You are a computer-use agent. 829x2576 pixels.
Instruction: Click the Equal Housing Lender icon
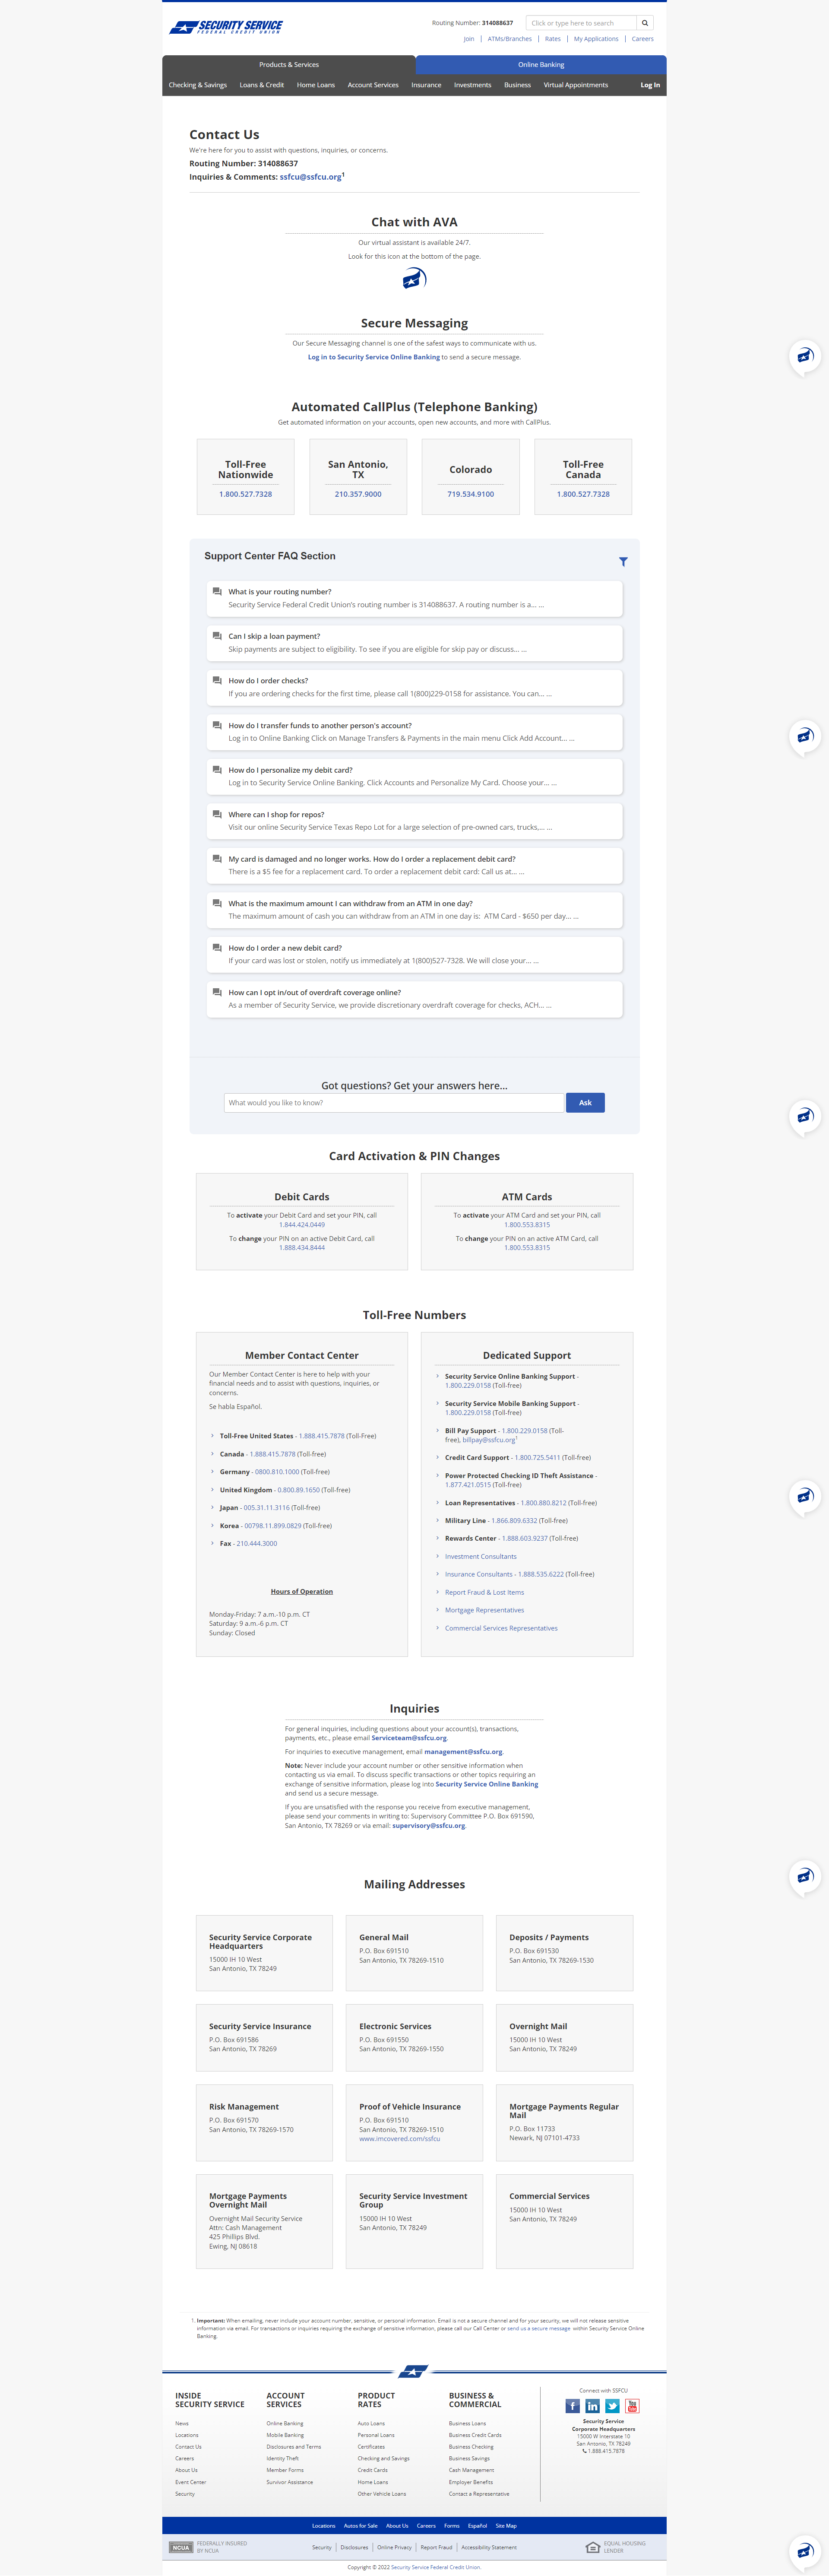coord(593,2547)
